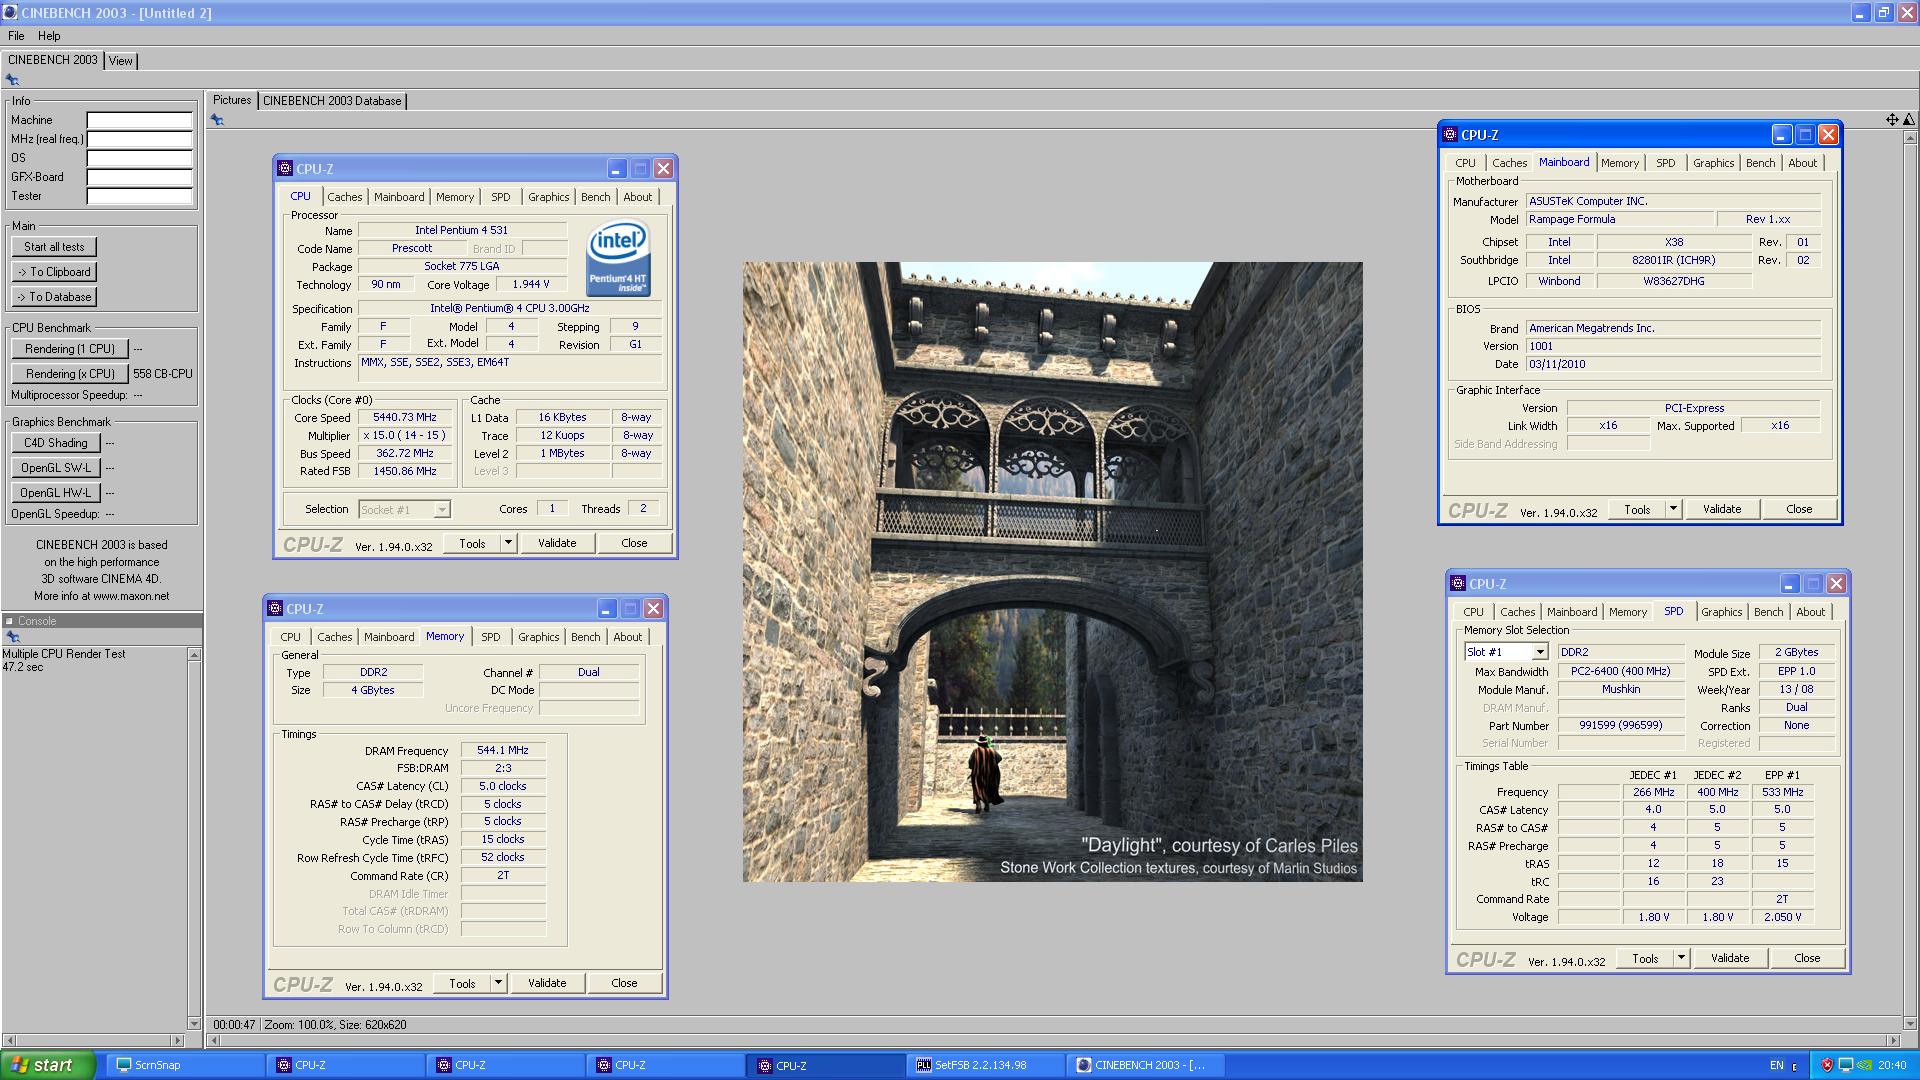This screenshot has width=1920, height=1080.
Task: Click the picture viewer horizontal scrollbar left arrow
Action: point(213,1041)
